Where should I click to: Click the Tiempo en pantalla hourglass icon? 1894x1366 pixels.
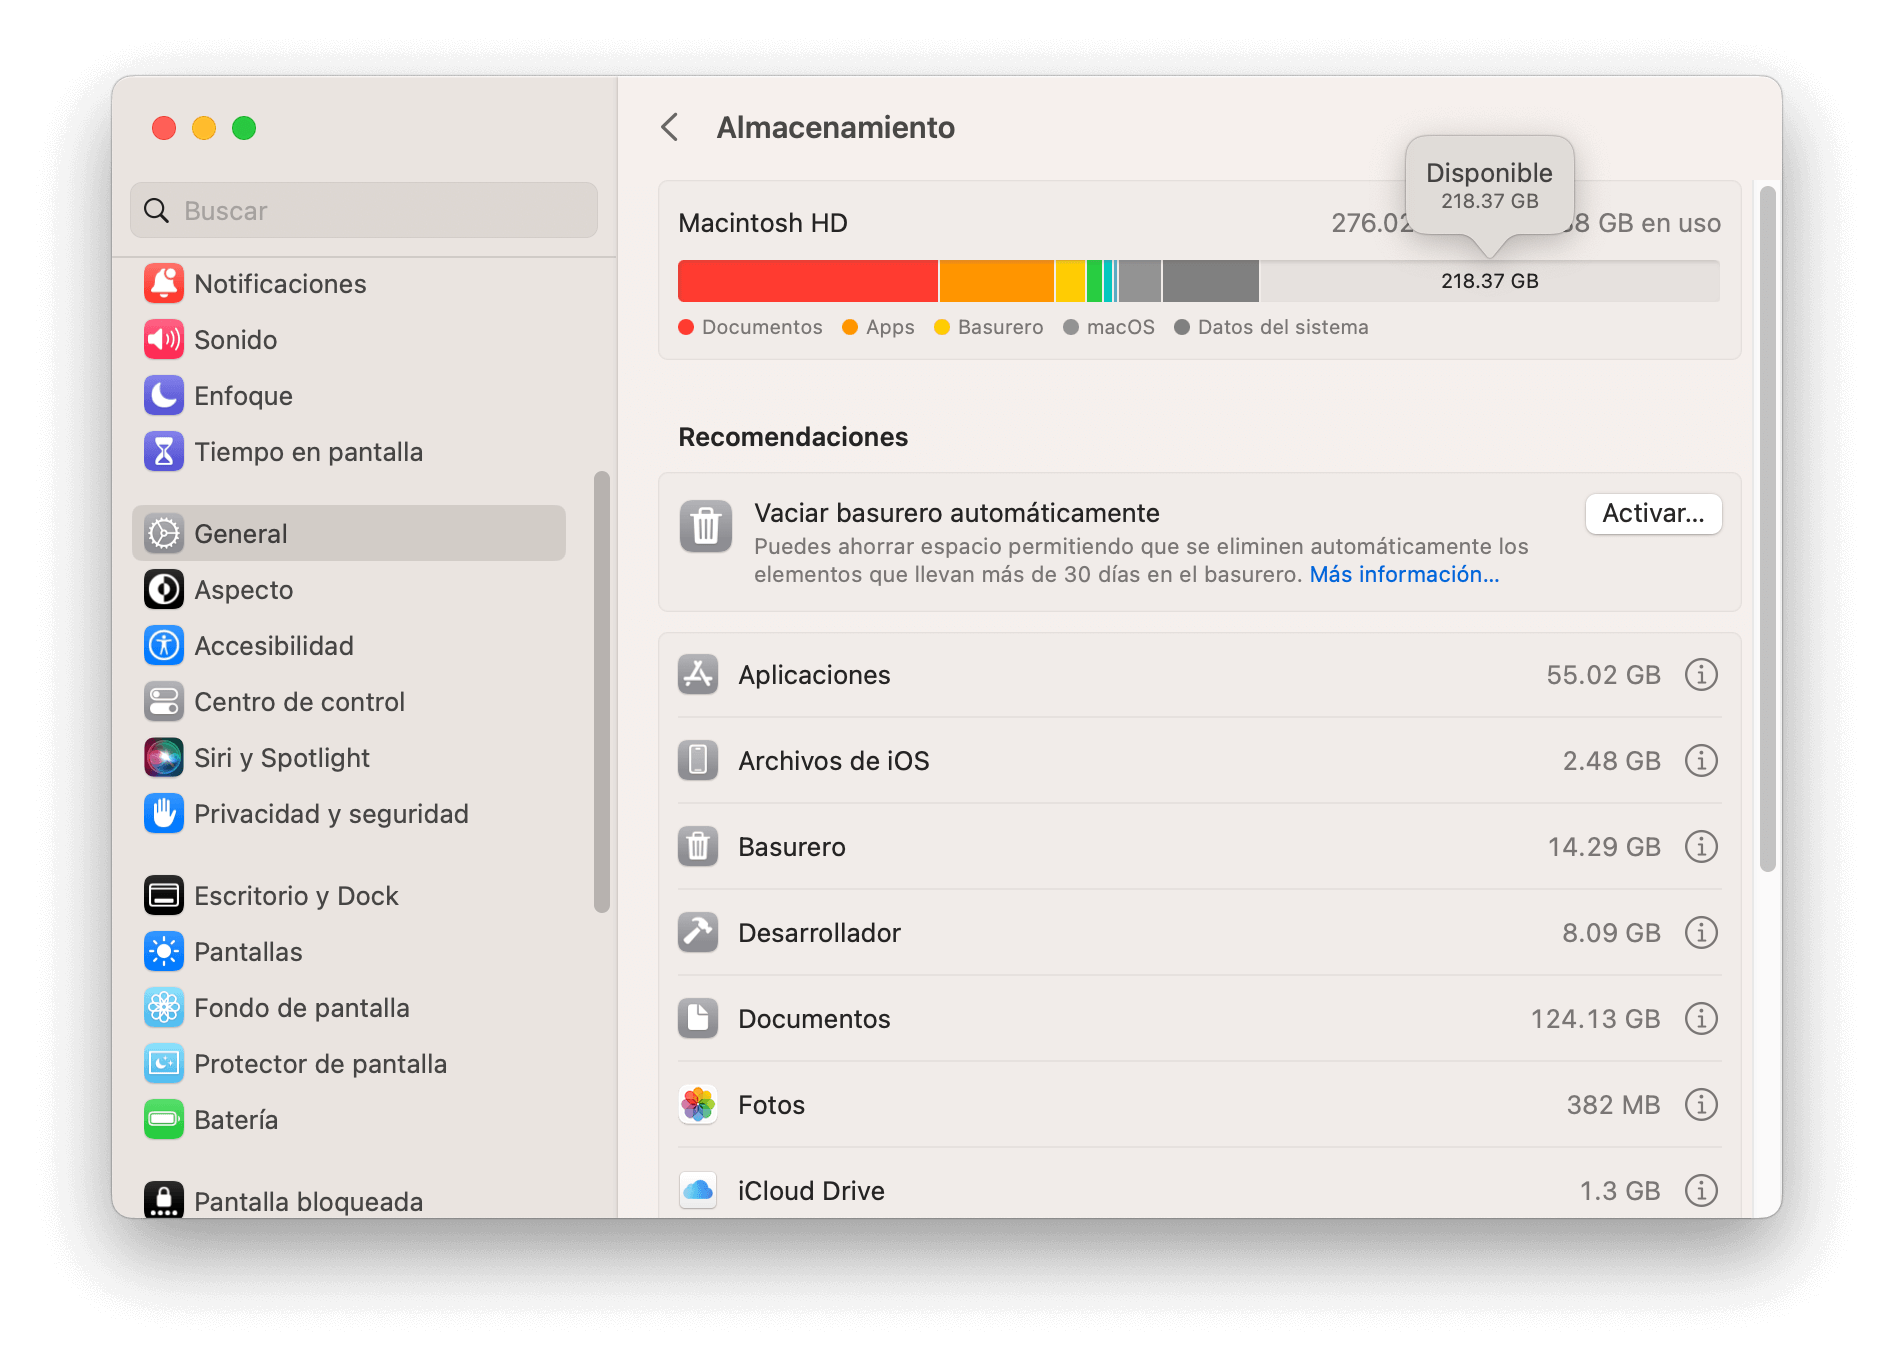coord(164,452)
